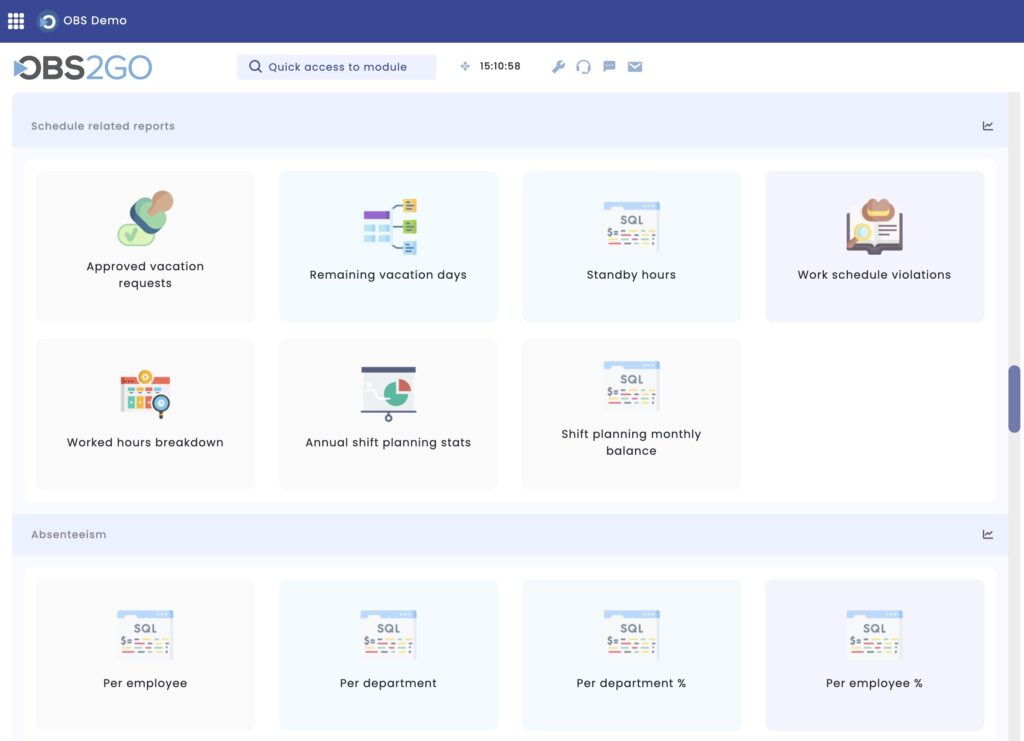Open Standby hours SQL icon
This screenshot has width=1024, height=741.
632,227
